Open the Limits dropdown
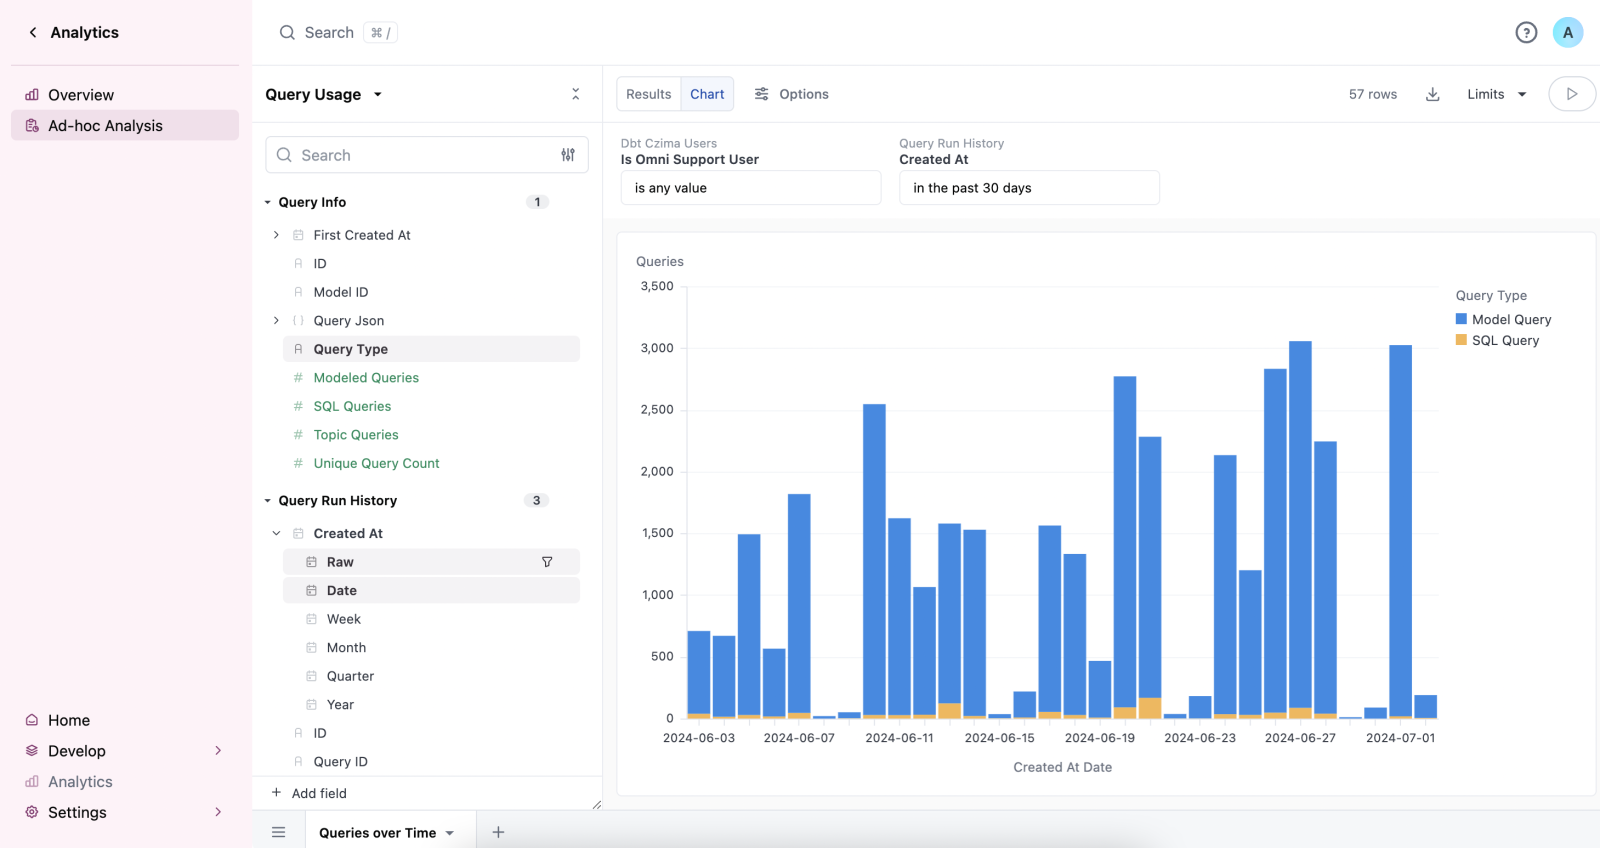The image size is (1600, 848). coord(1496,94)
